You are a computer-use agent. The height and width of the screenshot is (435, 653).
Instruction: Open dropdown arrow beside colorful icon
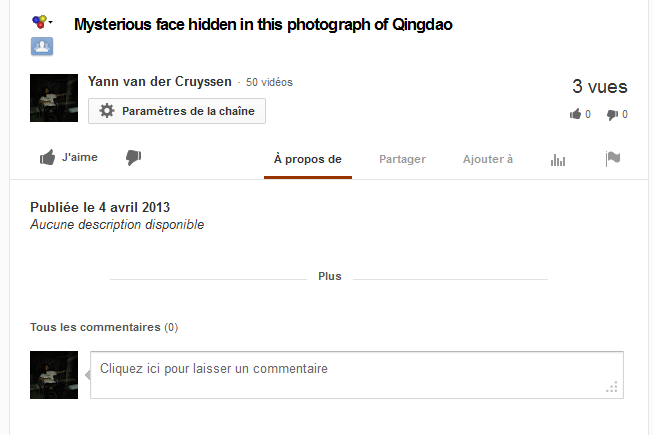coord(50,22)
